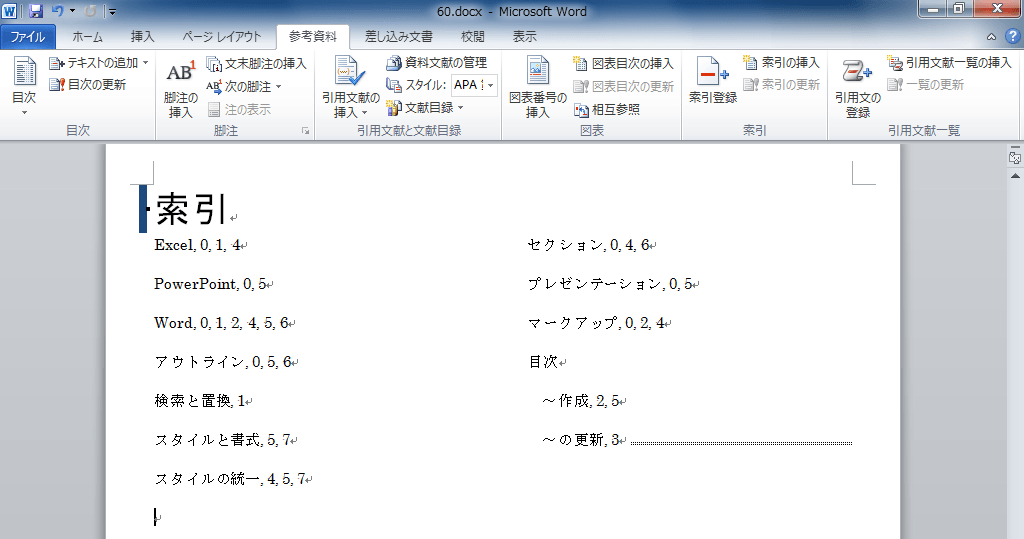Click 索引の挿入
The image size is (1024, 539).
tap(781, 63)
